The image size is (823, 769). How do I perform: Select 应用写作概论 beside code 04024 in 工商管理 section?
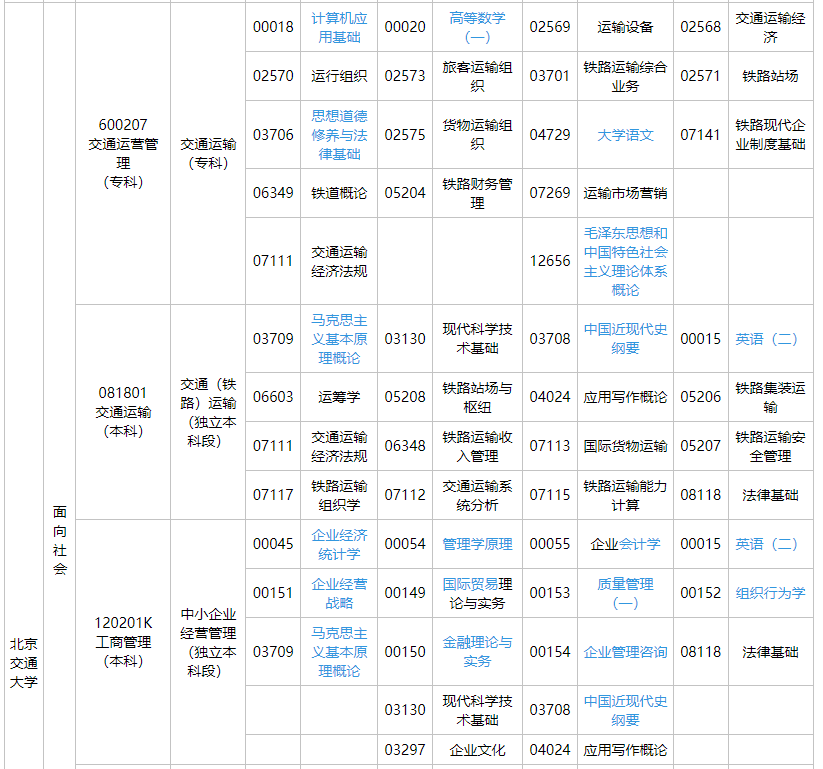(x=625, y=750)
